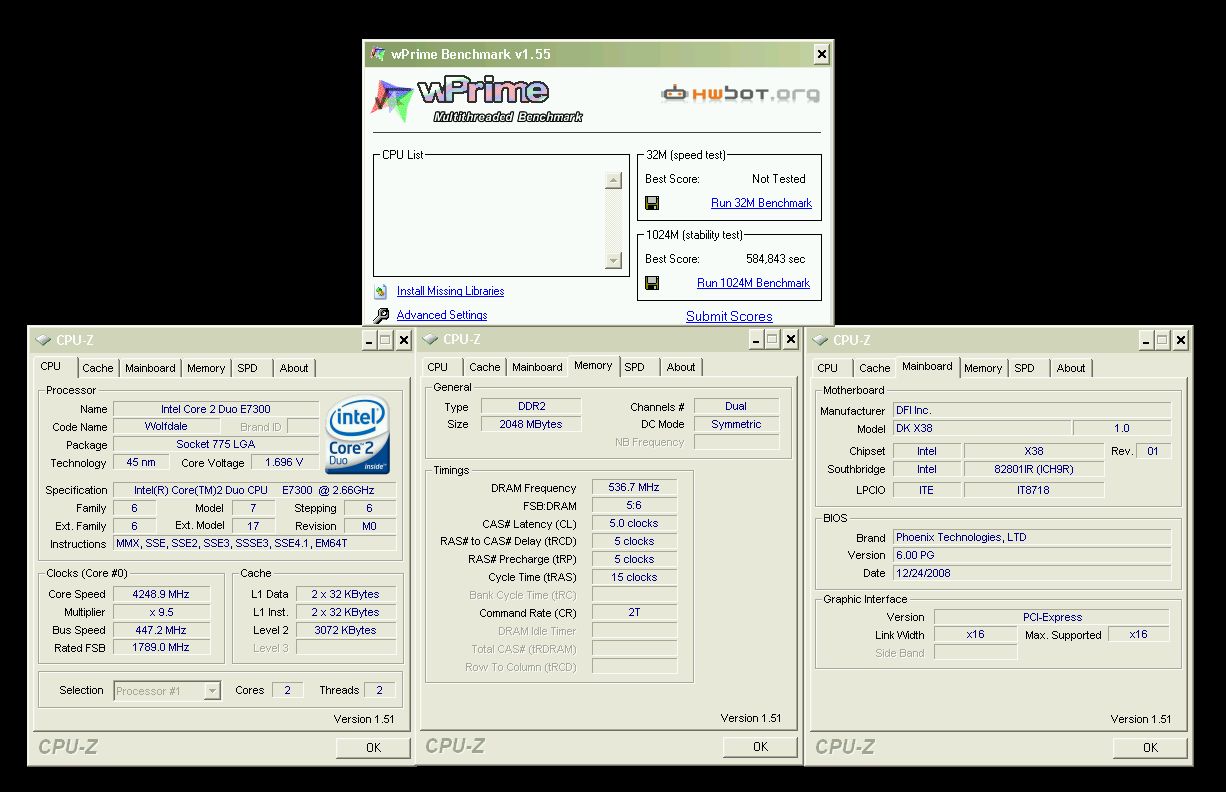Click Run 1024M Benchmark link
Viewport: 1226px width, 792px height.
pyautogui.click(x=753, y=283)
